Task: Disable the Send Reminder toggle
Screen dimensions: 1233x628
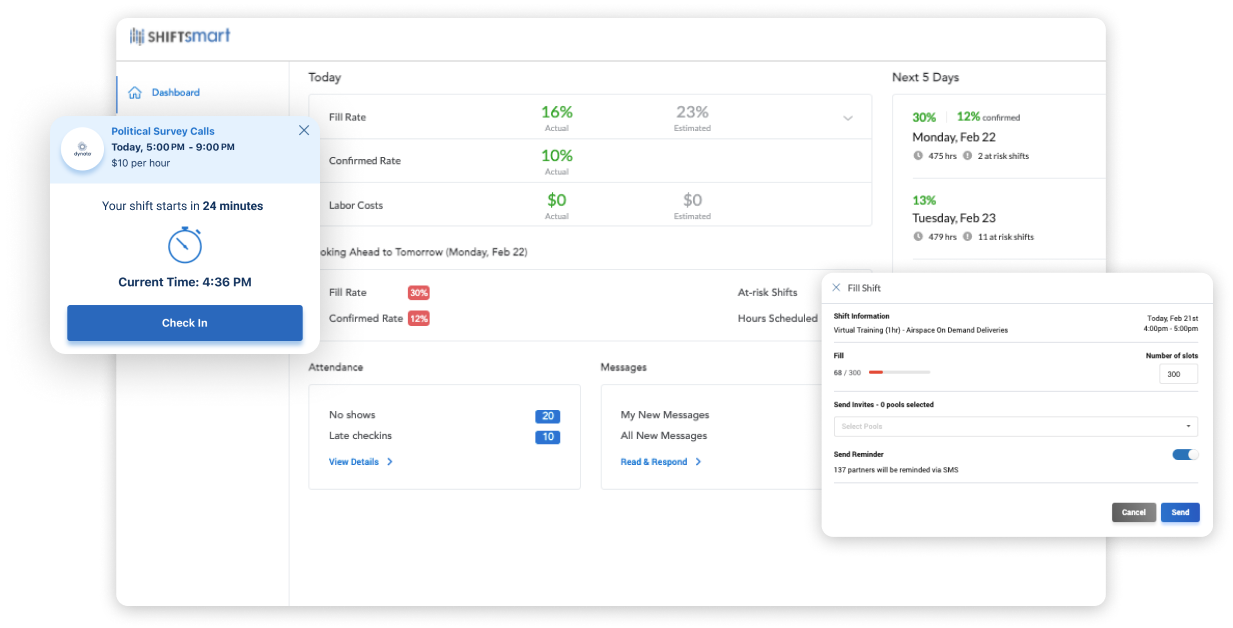Action: coord(1184,454)
